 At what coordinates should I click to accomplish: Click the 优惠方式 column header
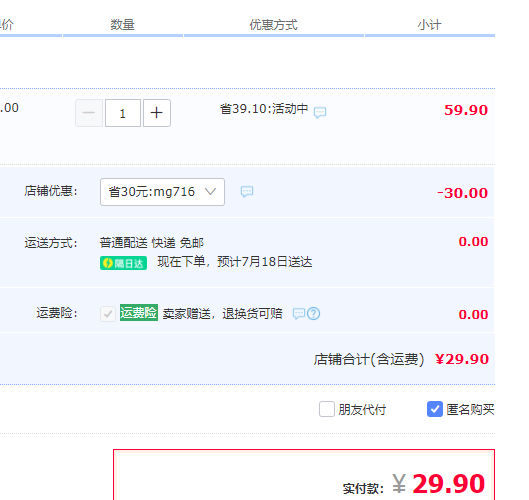[x=274, y=25]
